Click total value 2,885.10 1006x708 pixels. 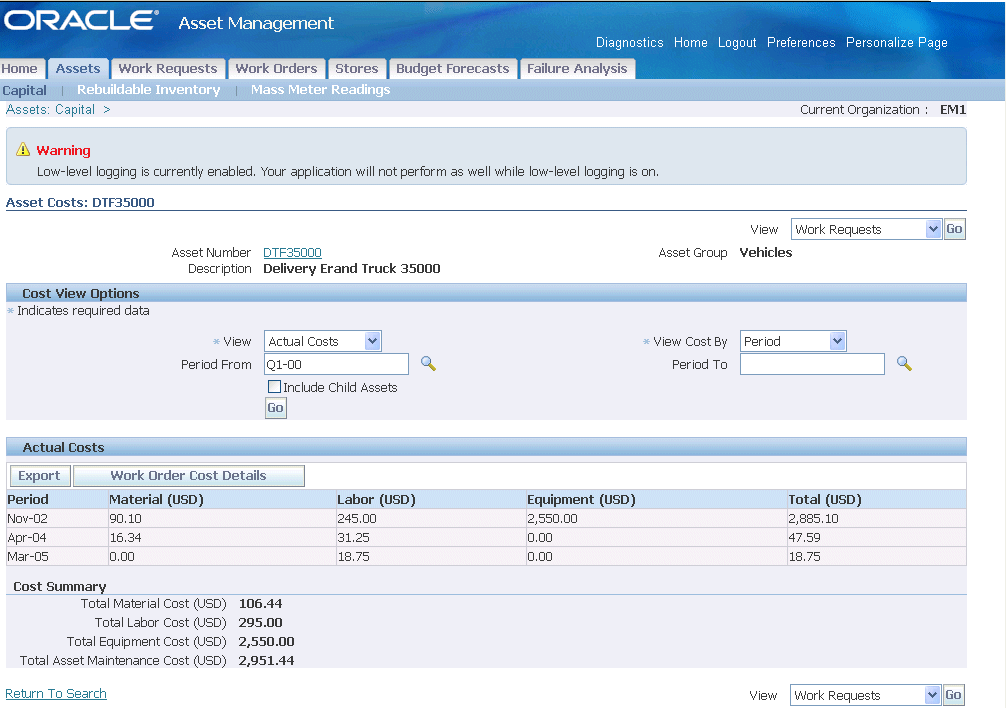813,518
